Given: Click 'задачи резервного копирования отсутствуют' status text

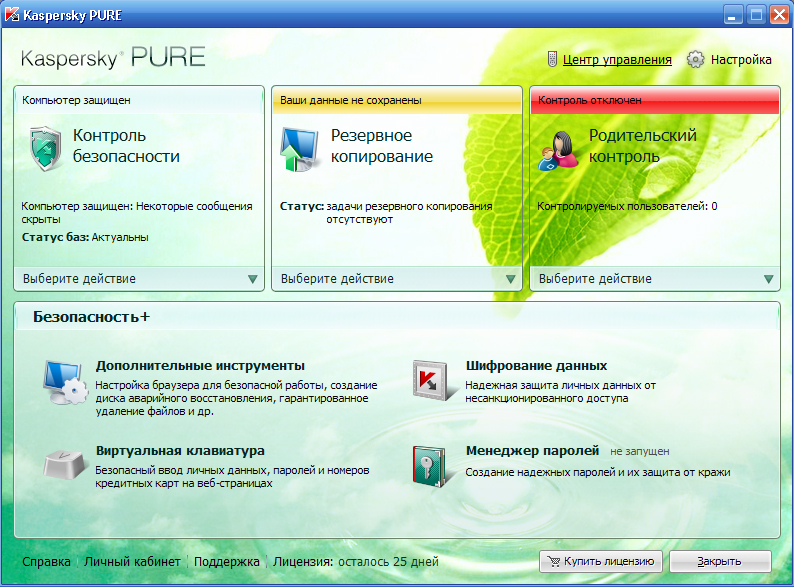Looking at the screenshot, I should (409, 213).
